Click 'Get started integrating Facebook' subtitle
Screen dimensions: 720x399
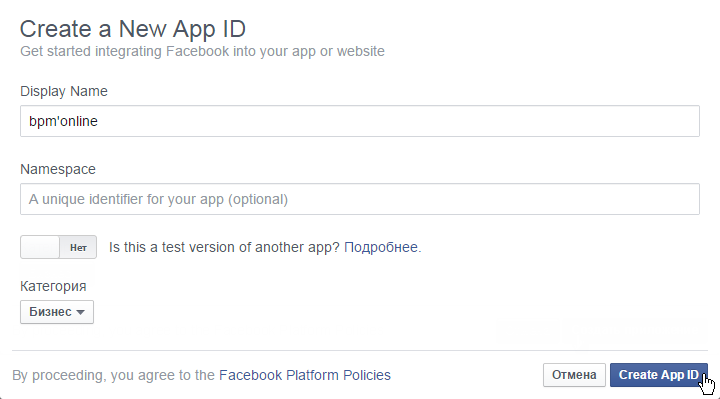coord(202,51)
